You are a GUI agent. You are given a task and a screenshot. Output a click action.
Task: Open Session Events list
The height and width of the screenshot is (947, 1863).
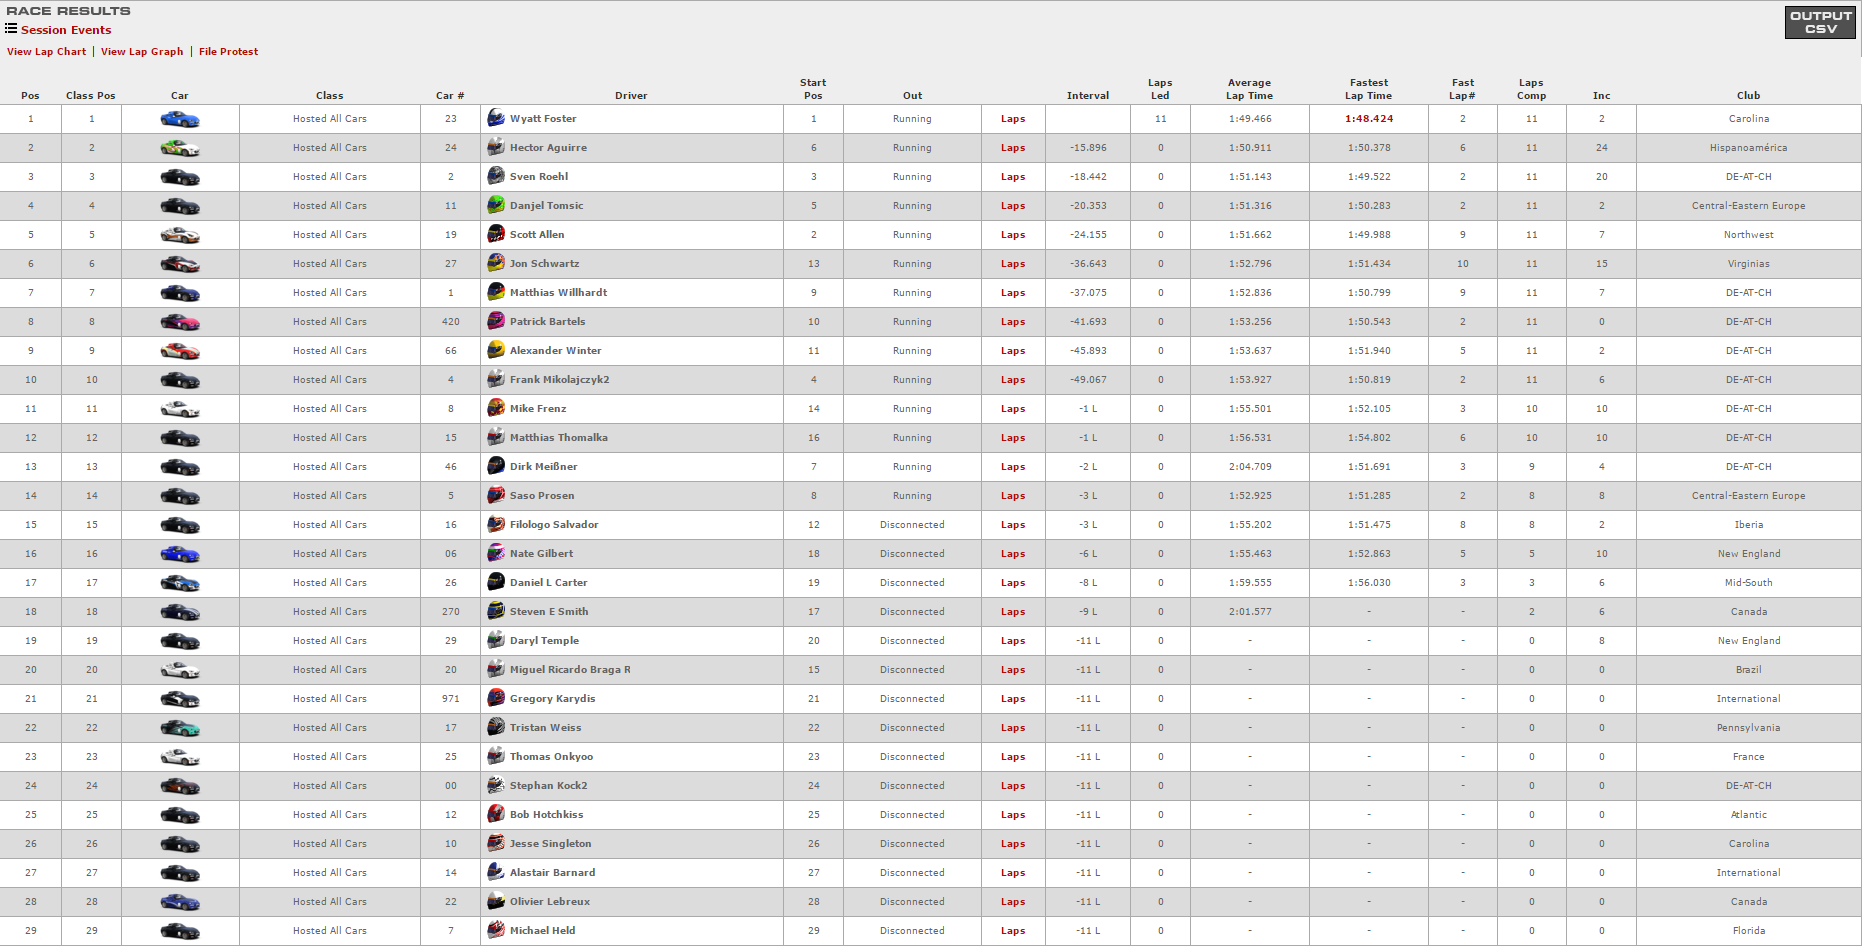pos(65,30)
